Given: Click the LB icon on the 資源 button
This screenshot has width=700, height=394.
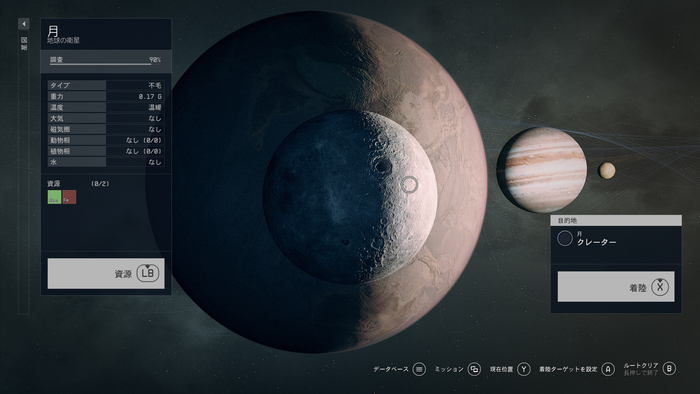Looking at the screenshot, I should tap(148, 273).
